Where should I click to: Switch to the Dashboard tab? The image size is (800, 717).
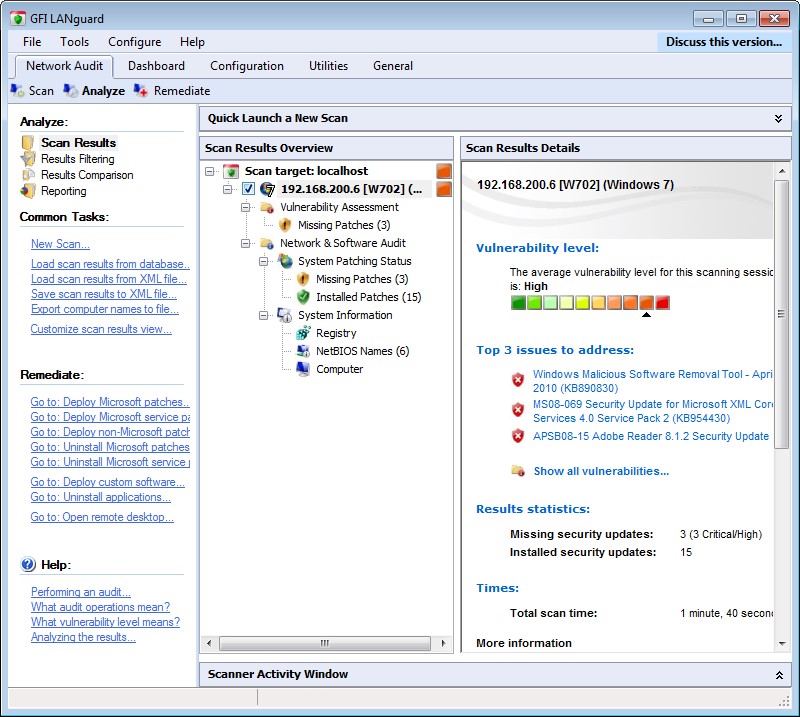pos(156,66)
